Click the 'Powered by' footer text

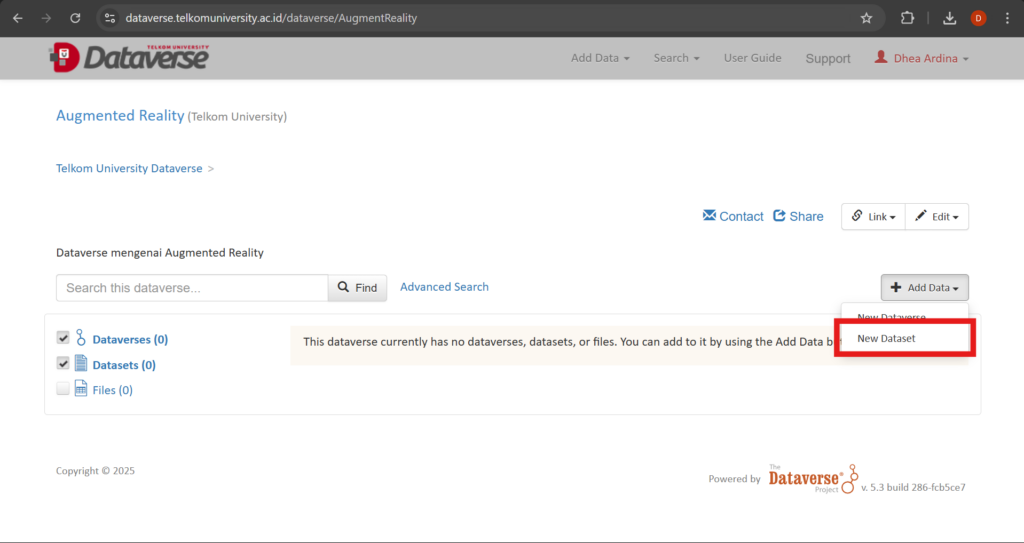[x=735, y=479]
